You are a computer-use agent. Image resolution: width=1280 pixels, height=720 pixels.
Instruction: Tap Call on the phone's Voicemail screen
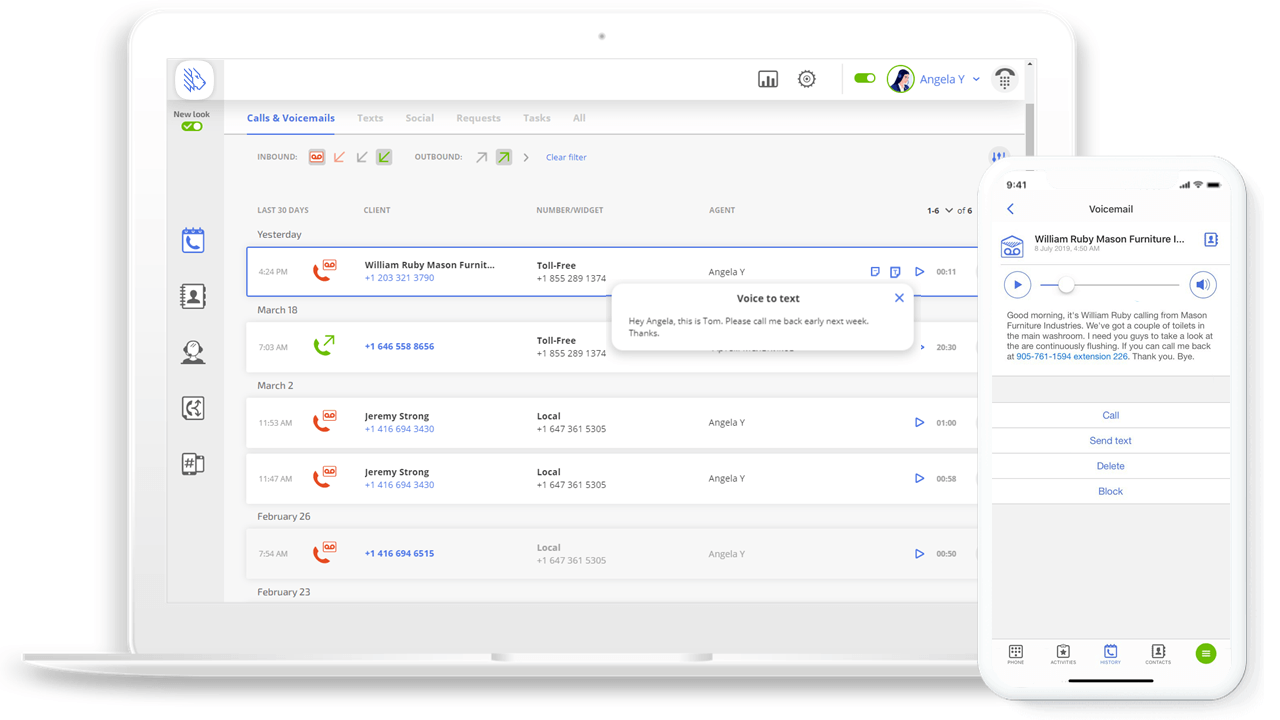[x=1111, y=415]
